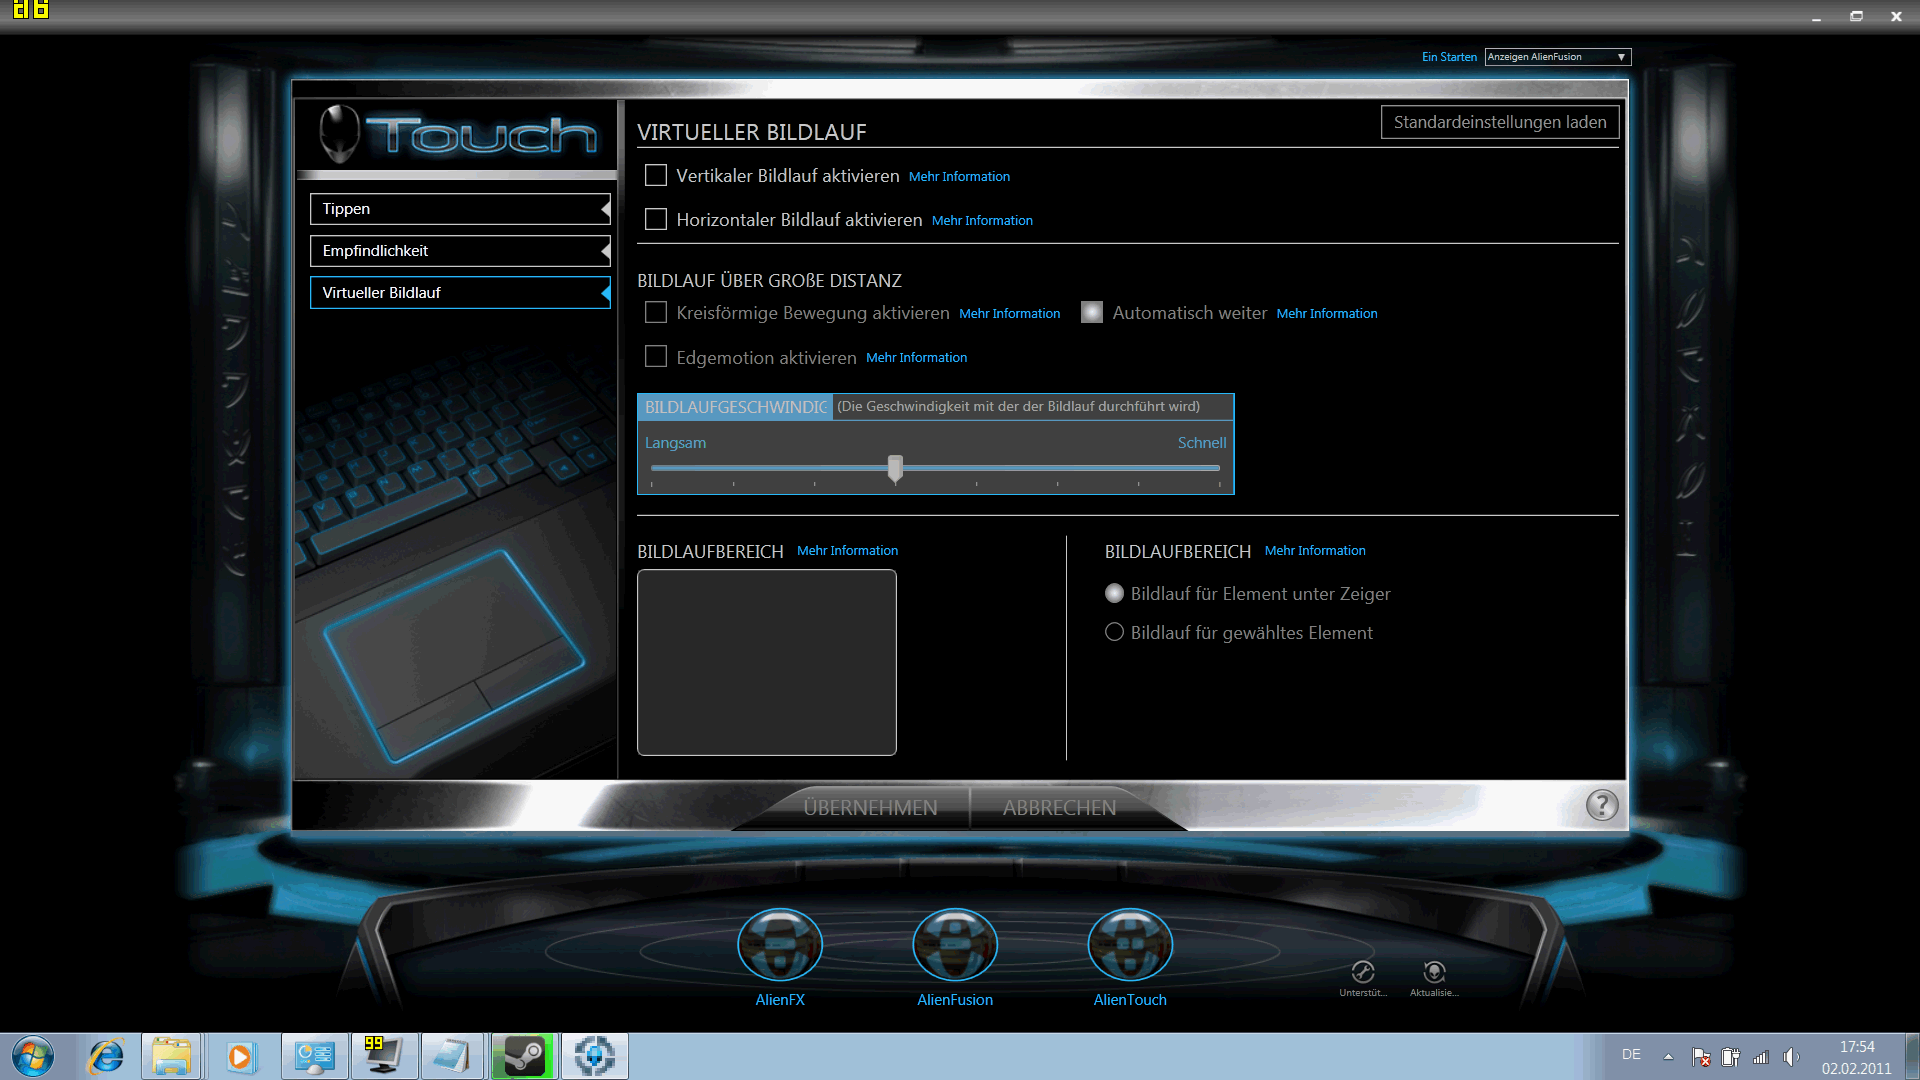Tick Edgemotion aktivieren checkbox
The height and width of the screenshot is (1080, 1920).
[656, 357]
